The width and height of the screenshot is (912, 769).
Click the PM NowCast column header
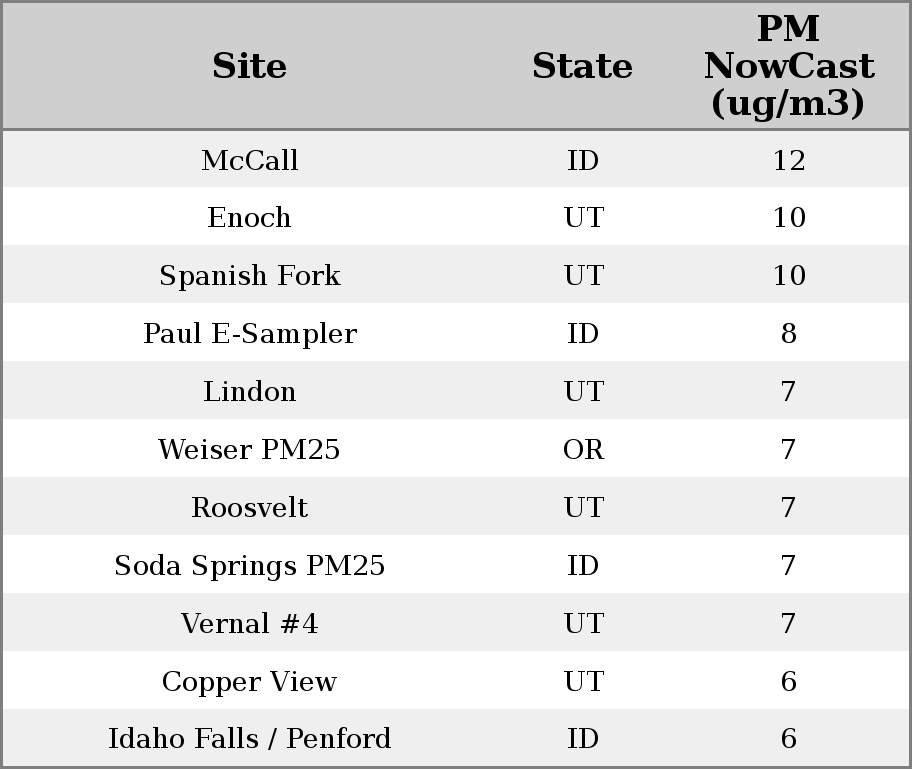tap(788, 67)
